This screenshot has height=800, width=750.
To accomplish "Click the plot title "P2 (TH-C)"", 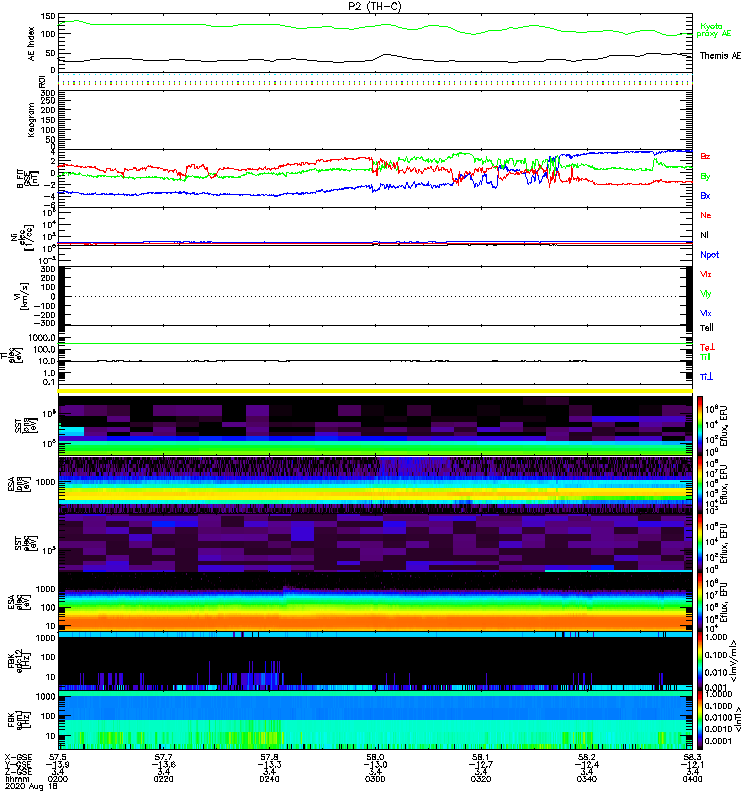I will pyautogui.click(x=374, y=6).
